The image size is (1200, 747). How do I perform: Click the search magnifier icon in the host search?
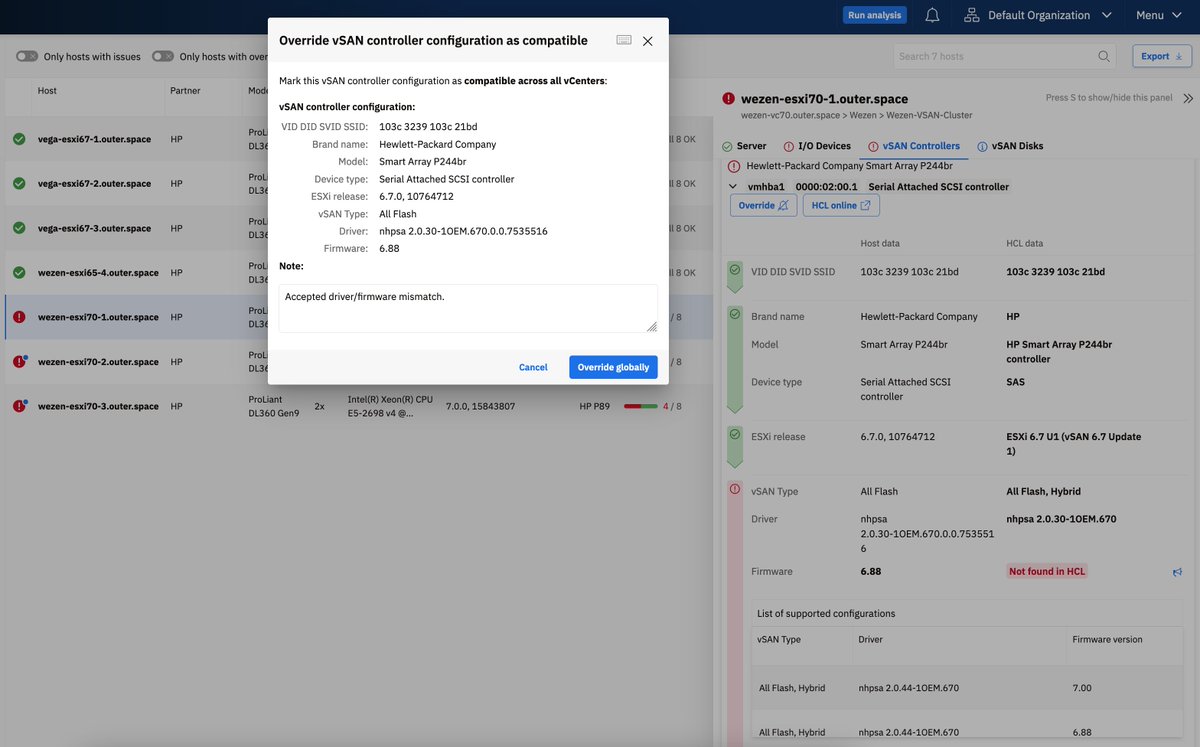coord(1103,55)
